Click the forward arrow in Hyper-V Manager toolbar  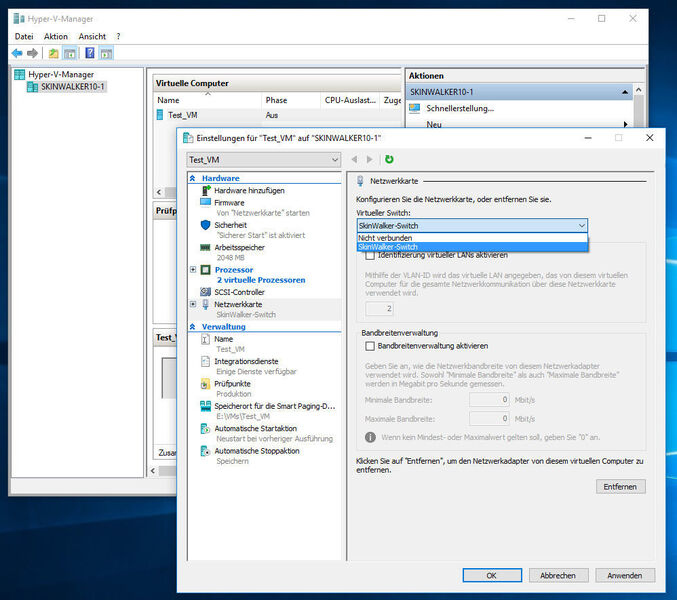pyautogui.click(x=32, y=53)
